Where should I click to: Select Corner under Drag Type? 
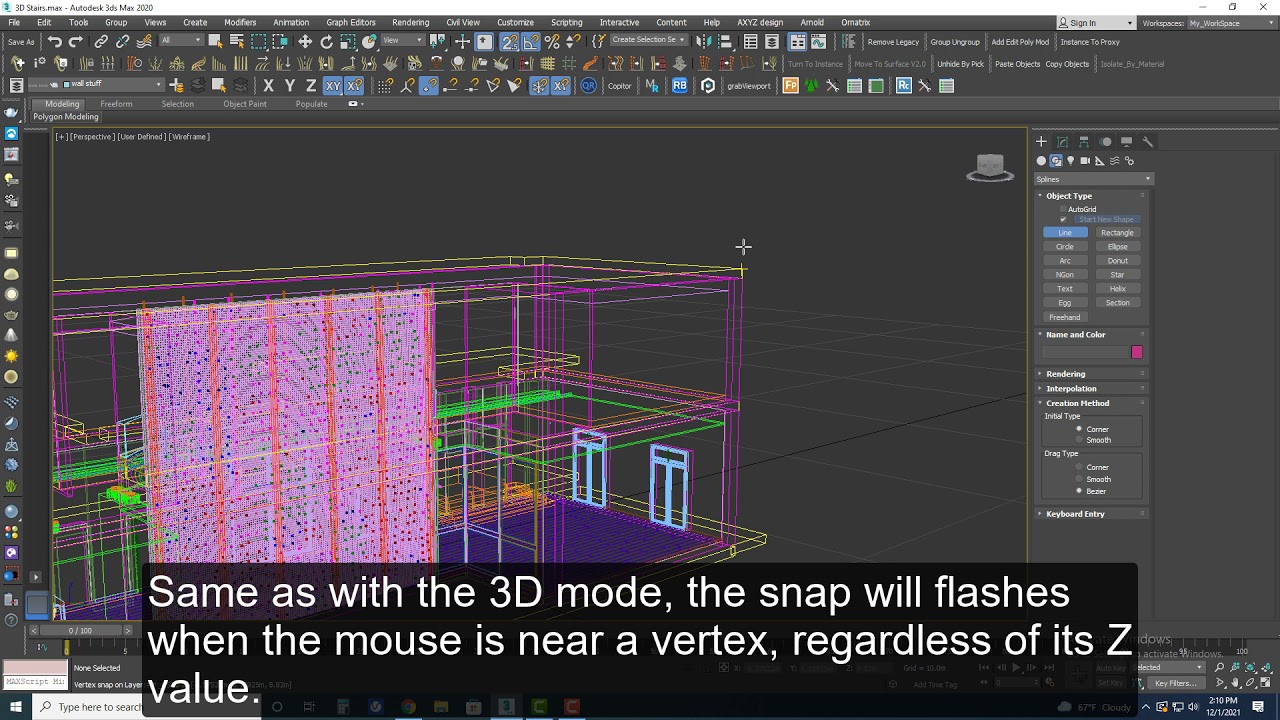click(1079, 467)
